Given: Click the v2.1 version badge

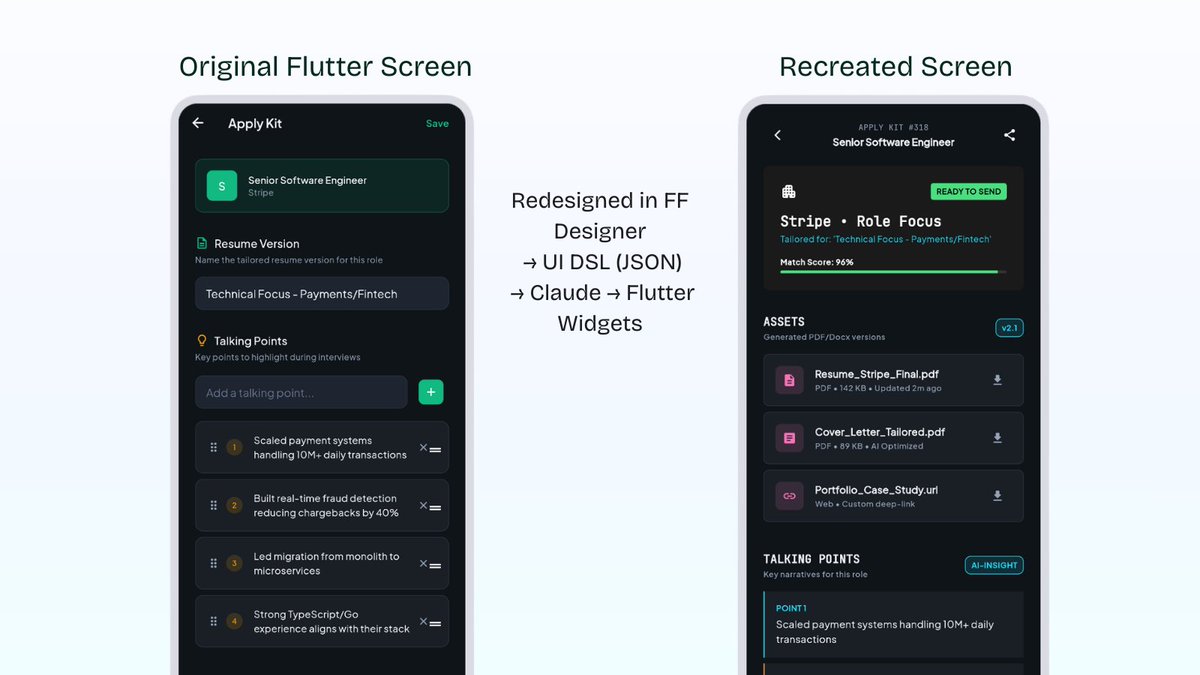Looking at the screenshot, I should [x=1009, y=328].
